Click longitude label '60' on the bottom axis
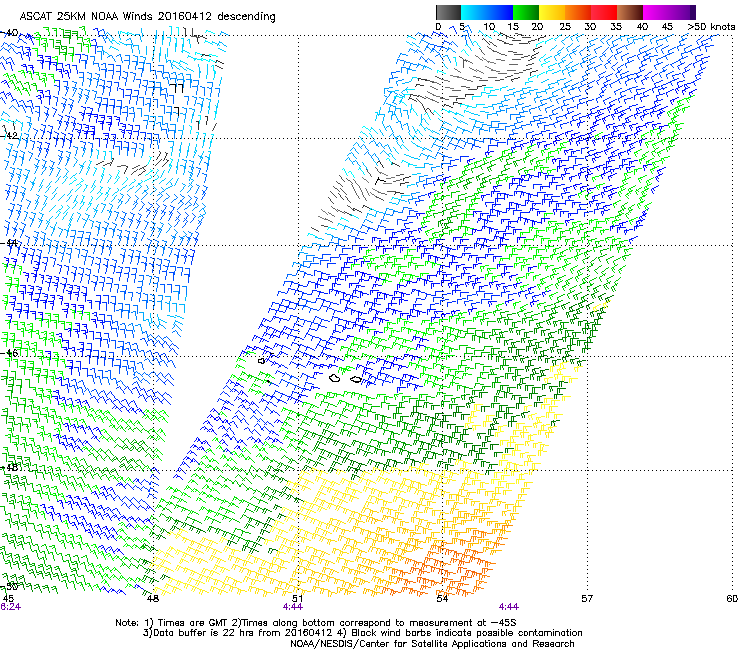 pos(732,599)
